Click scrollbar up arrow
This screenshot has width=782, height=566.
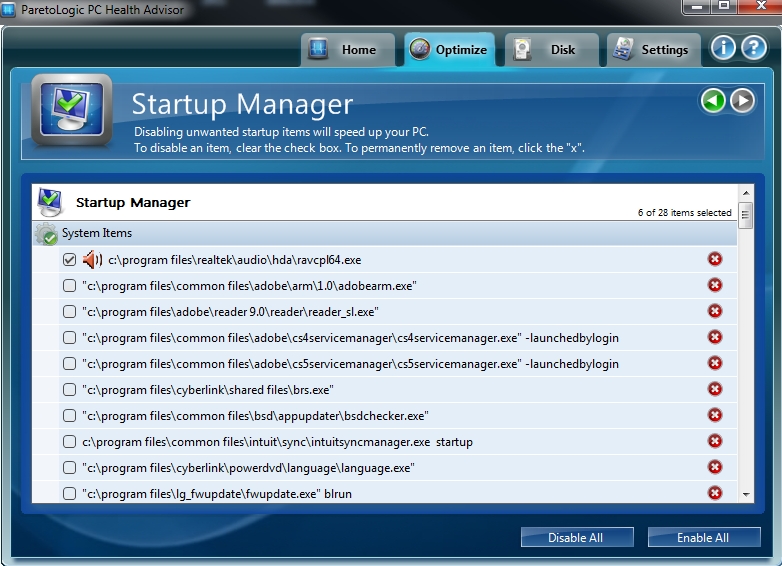click(x=746, y=193)
